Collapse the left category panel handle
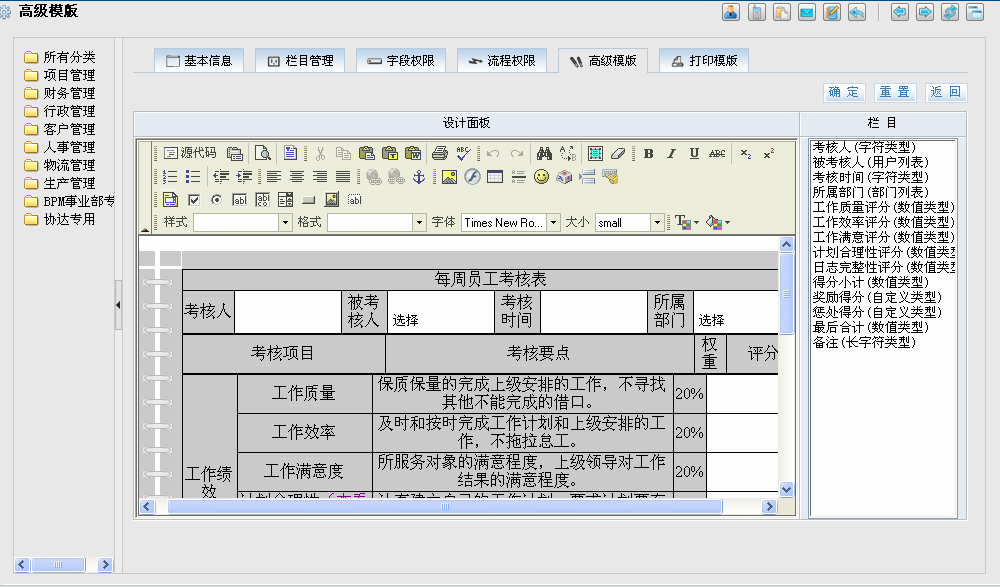Screen dimensions: 1000x587 118,305
